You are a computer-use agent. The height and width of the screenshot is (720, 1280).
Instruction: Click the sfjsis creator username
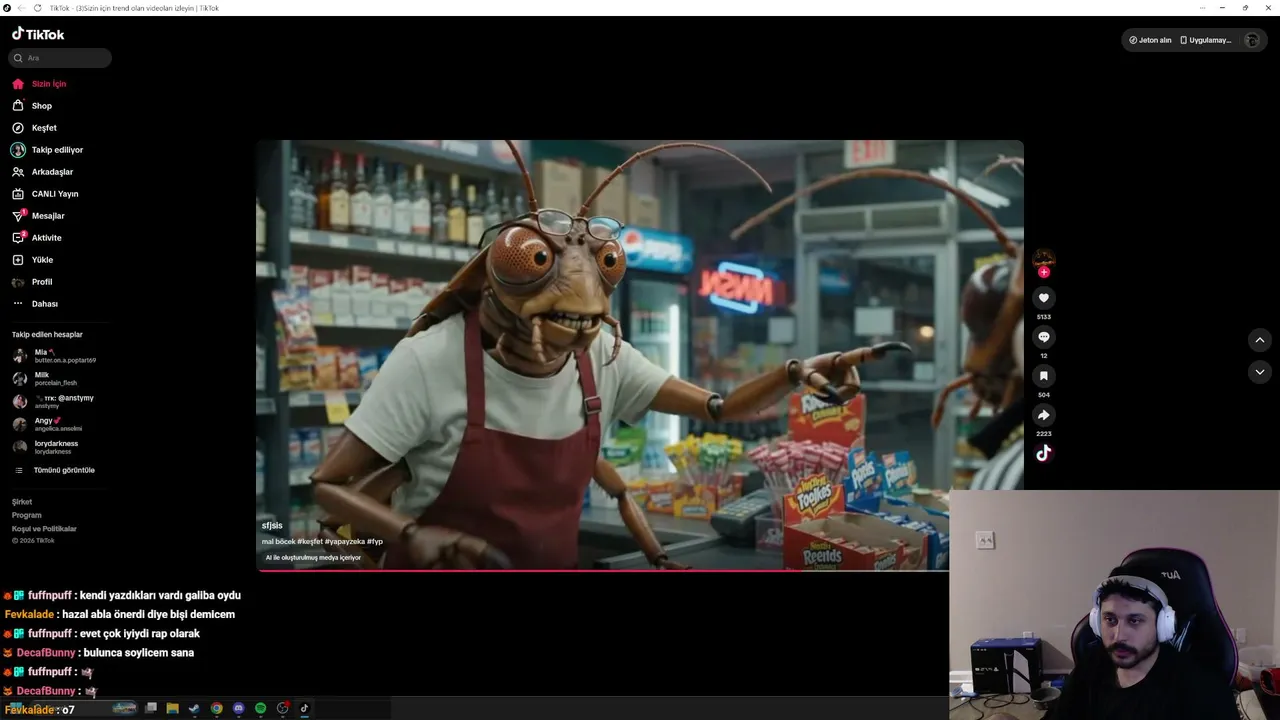tap(272, 525)
